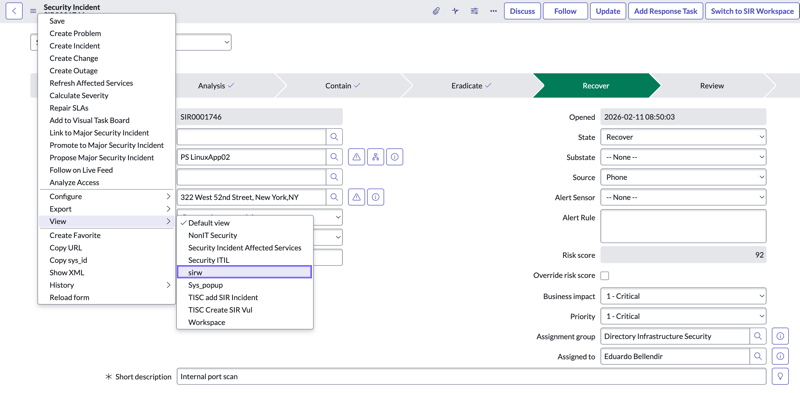Screen dimensions: 800x393
Task: Open attachments via the paperclip icon
Action: (x=436, y=11)
